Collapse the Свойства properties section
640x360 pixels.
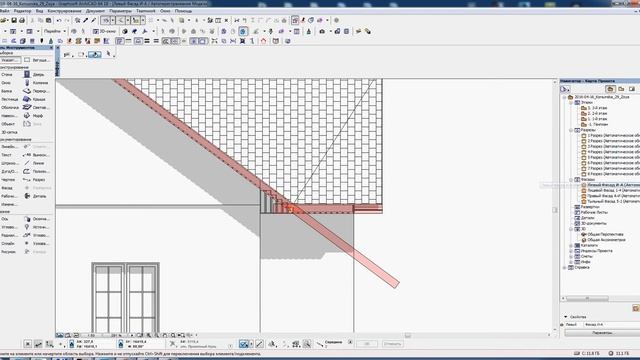566,317
